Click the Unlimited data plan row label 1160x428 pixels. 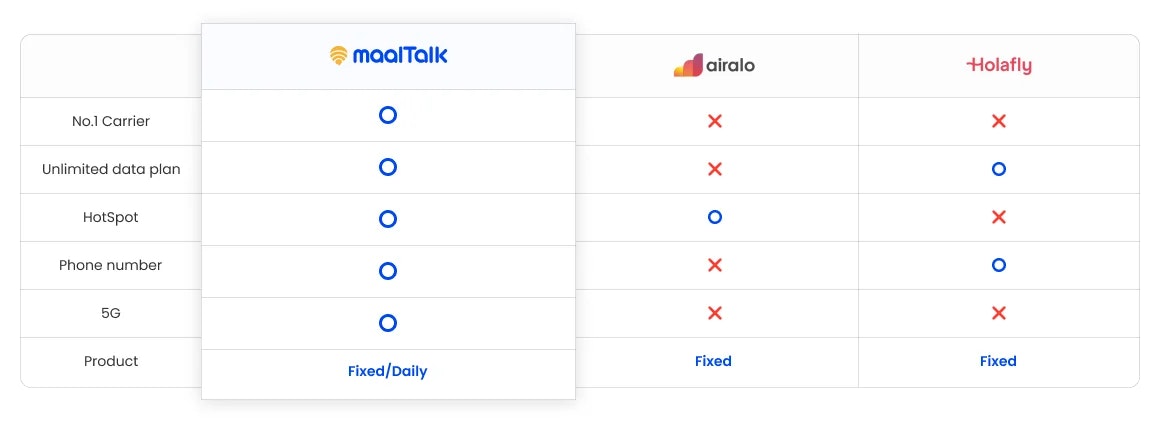(111, 169)
